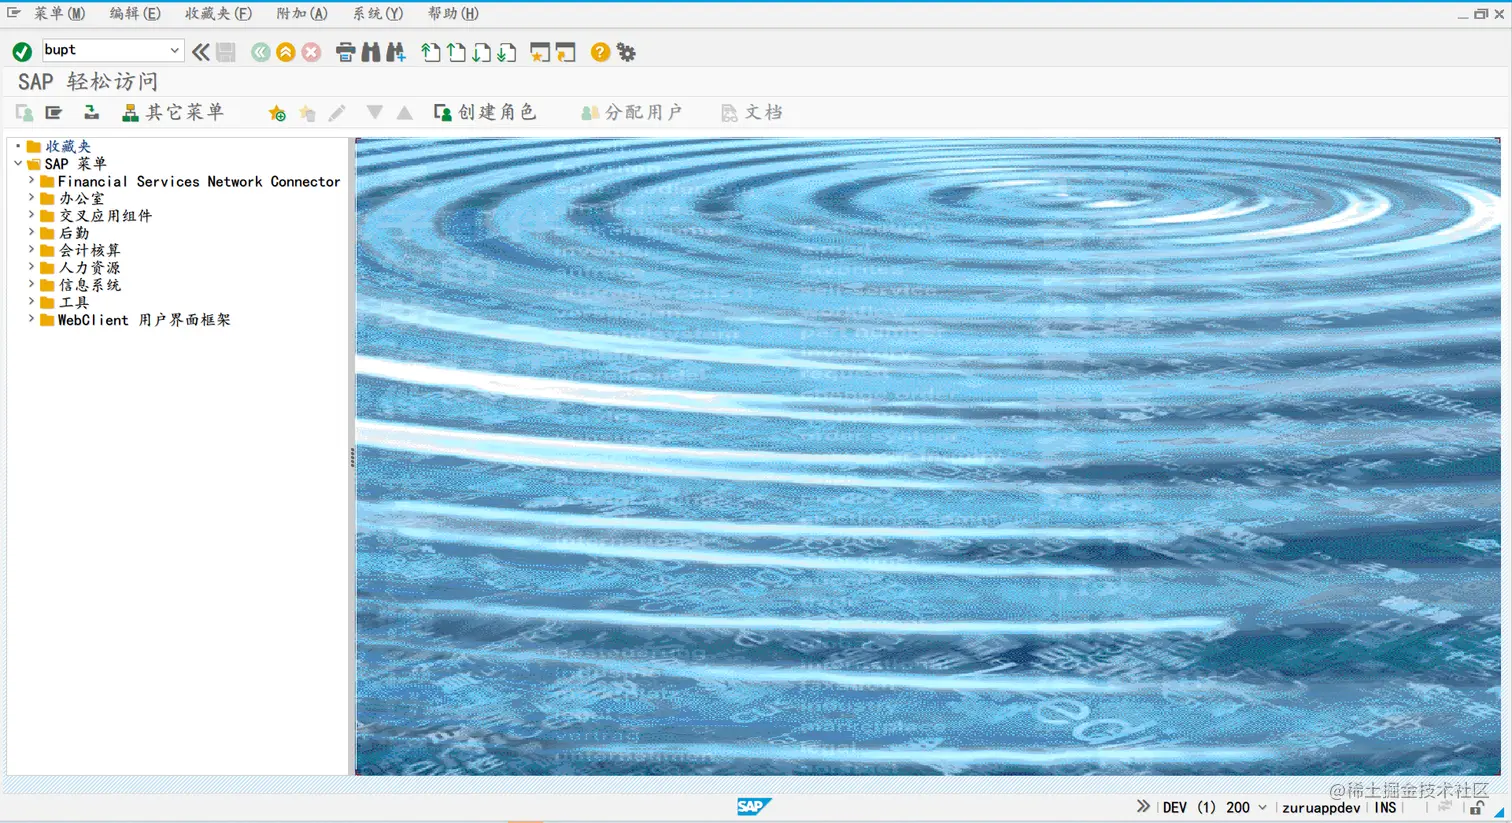Open the 菜单(M) menu
The image size is (1512, 823).
click(x=59, y=13)
